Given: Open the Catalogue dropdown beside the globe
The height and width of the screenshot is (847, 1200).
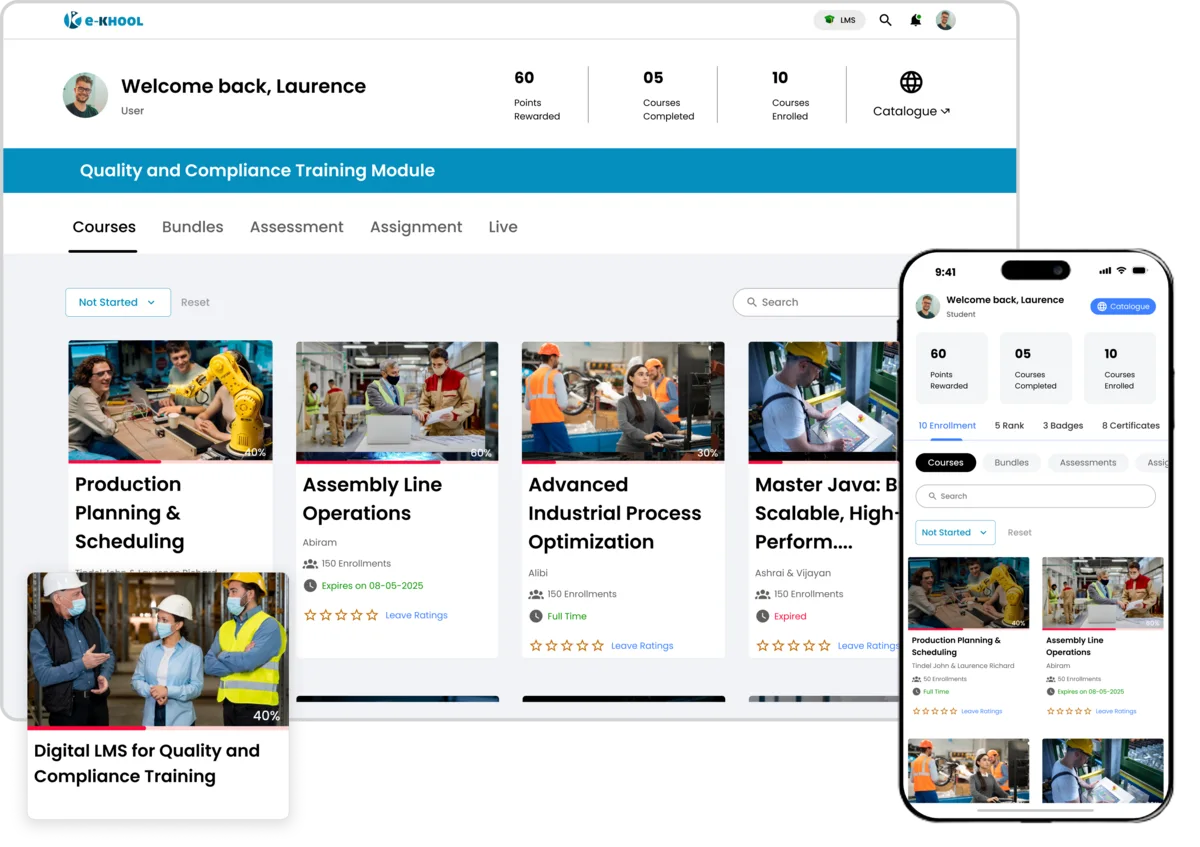Looking at the screenshot, I should click(x=944, y=111).
